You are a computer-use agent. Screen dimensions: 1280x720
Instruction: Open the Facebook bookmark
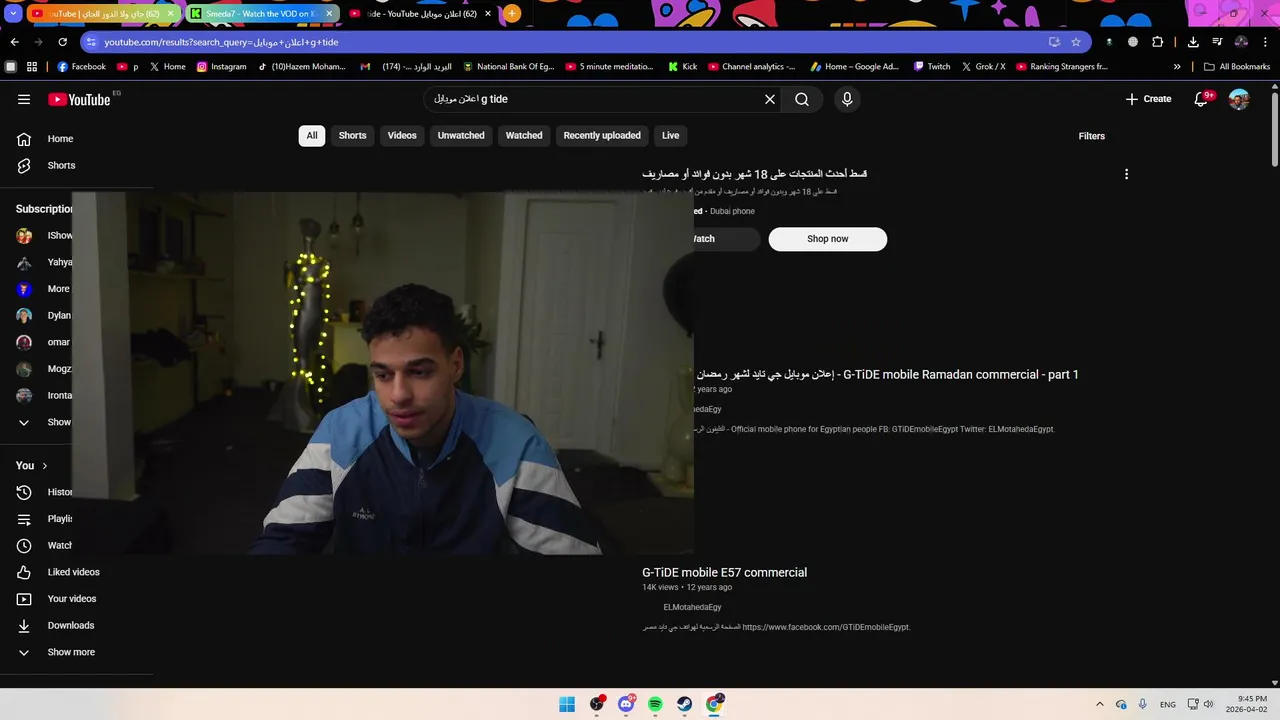pos(82,67)
